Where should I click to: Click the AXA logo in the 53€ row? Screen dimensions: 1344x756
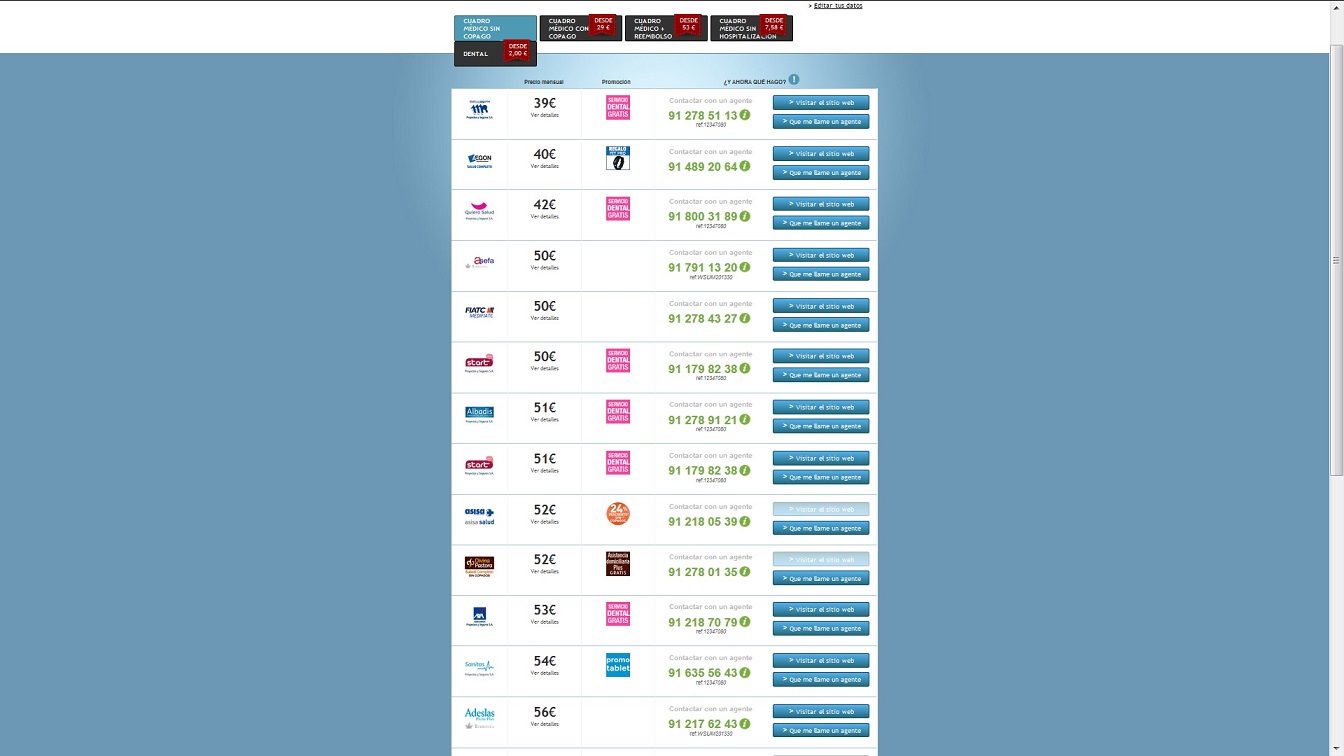tap(479, 617)
